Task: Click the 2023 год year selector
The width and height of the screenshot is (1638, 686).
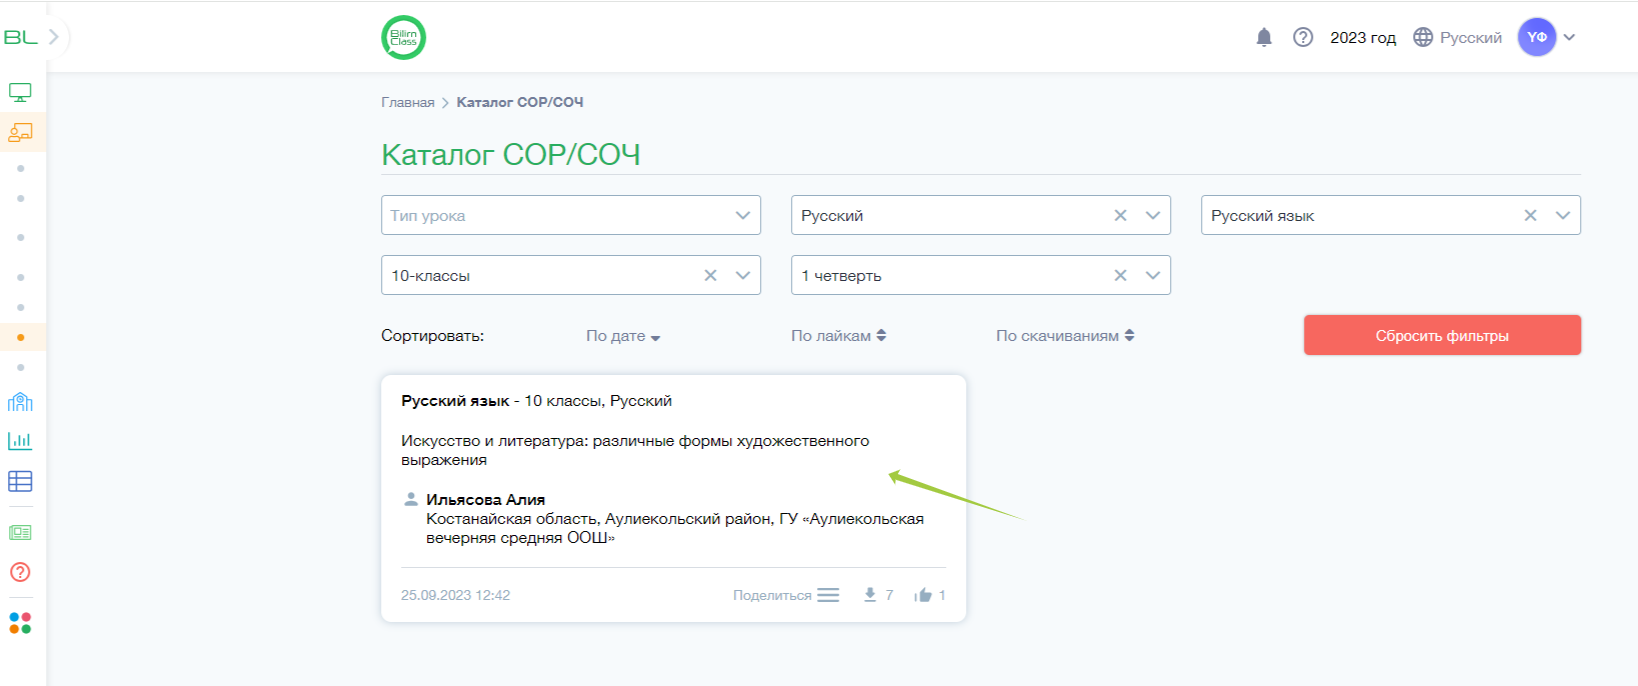Action: (1363, 37)
